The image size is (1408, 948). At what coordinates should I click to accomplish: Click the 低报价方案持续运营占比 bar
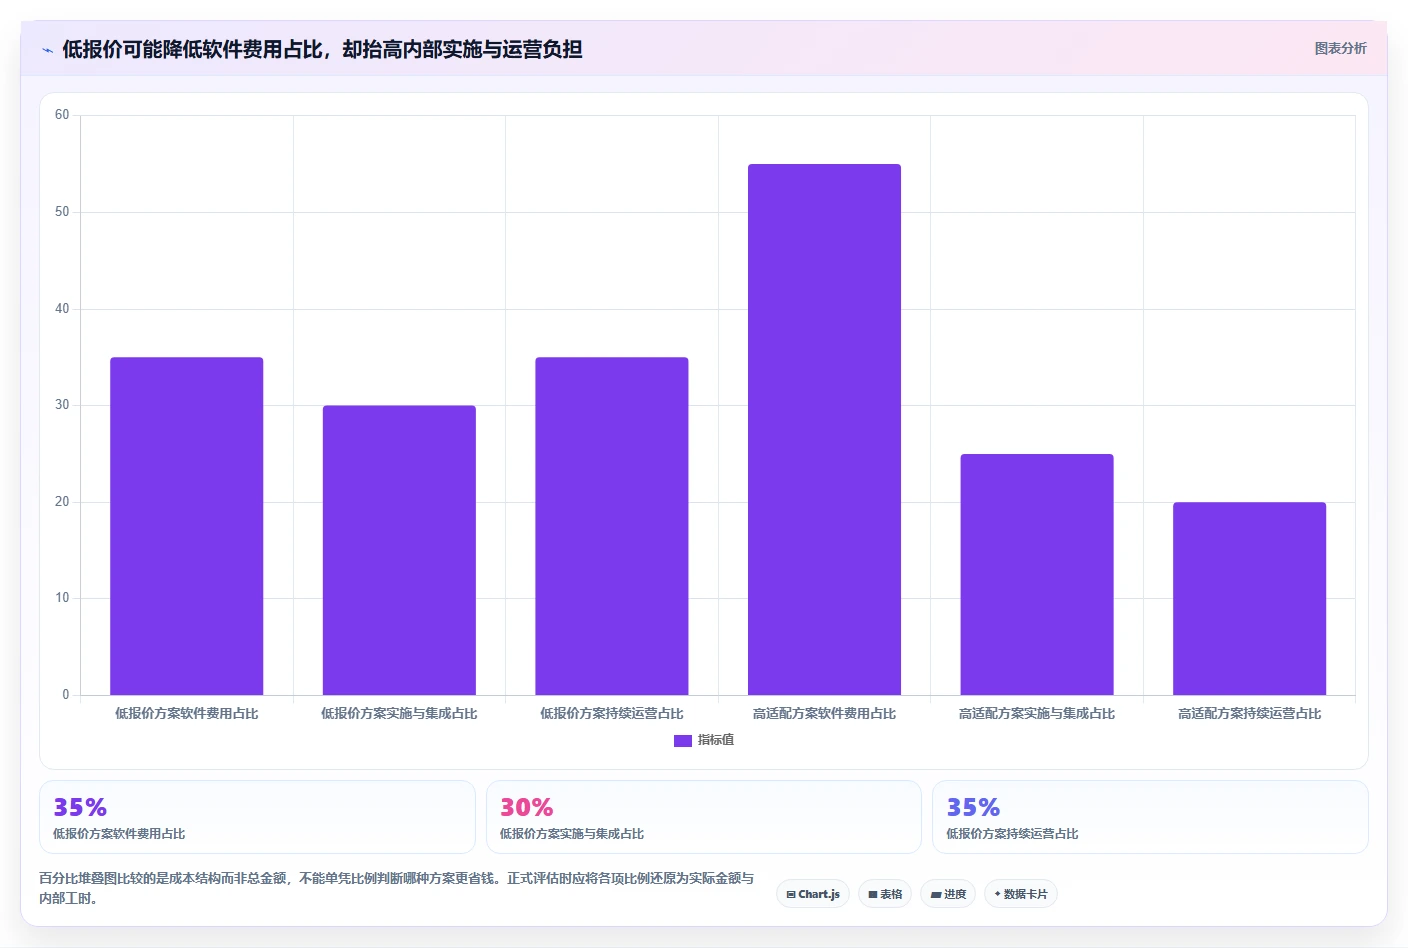pyautogui.click(x=612, y=526)
